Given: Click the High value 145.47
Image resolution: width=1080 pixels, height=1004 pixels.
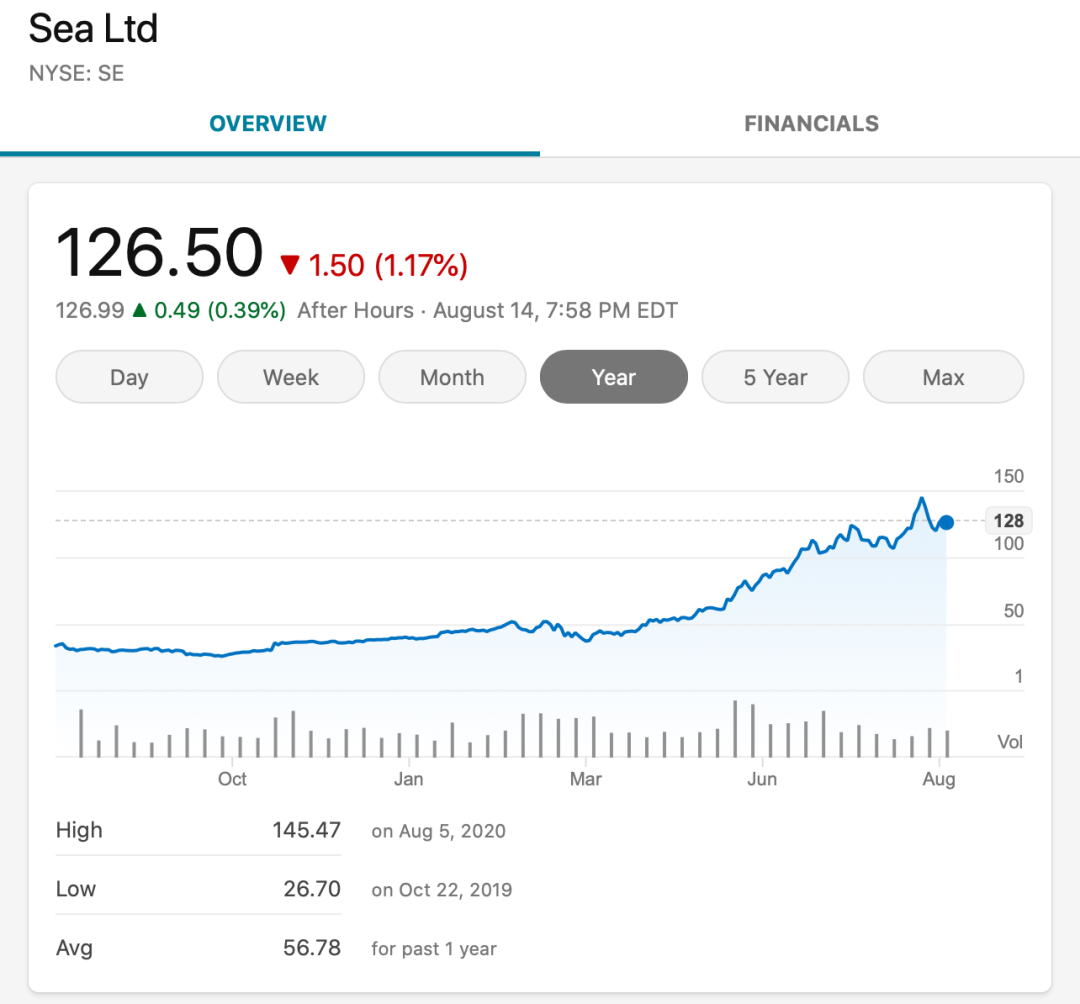Looking at the screenshot, I should coord(306,830).
